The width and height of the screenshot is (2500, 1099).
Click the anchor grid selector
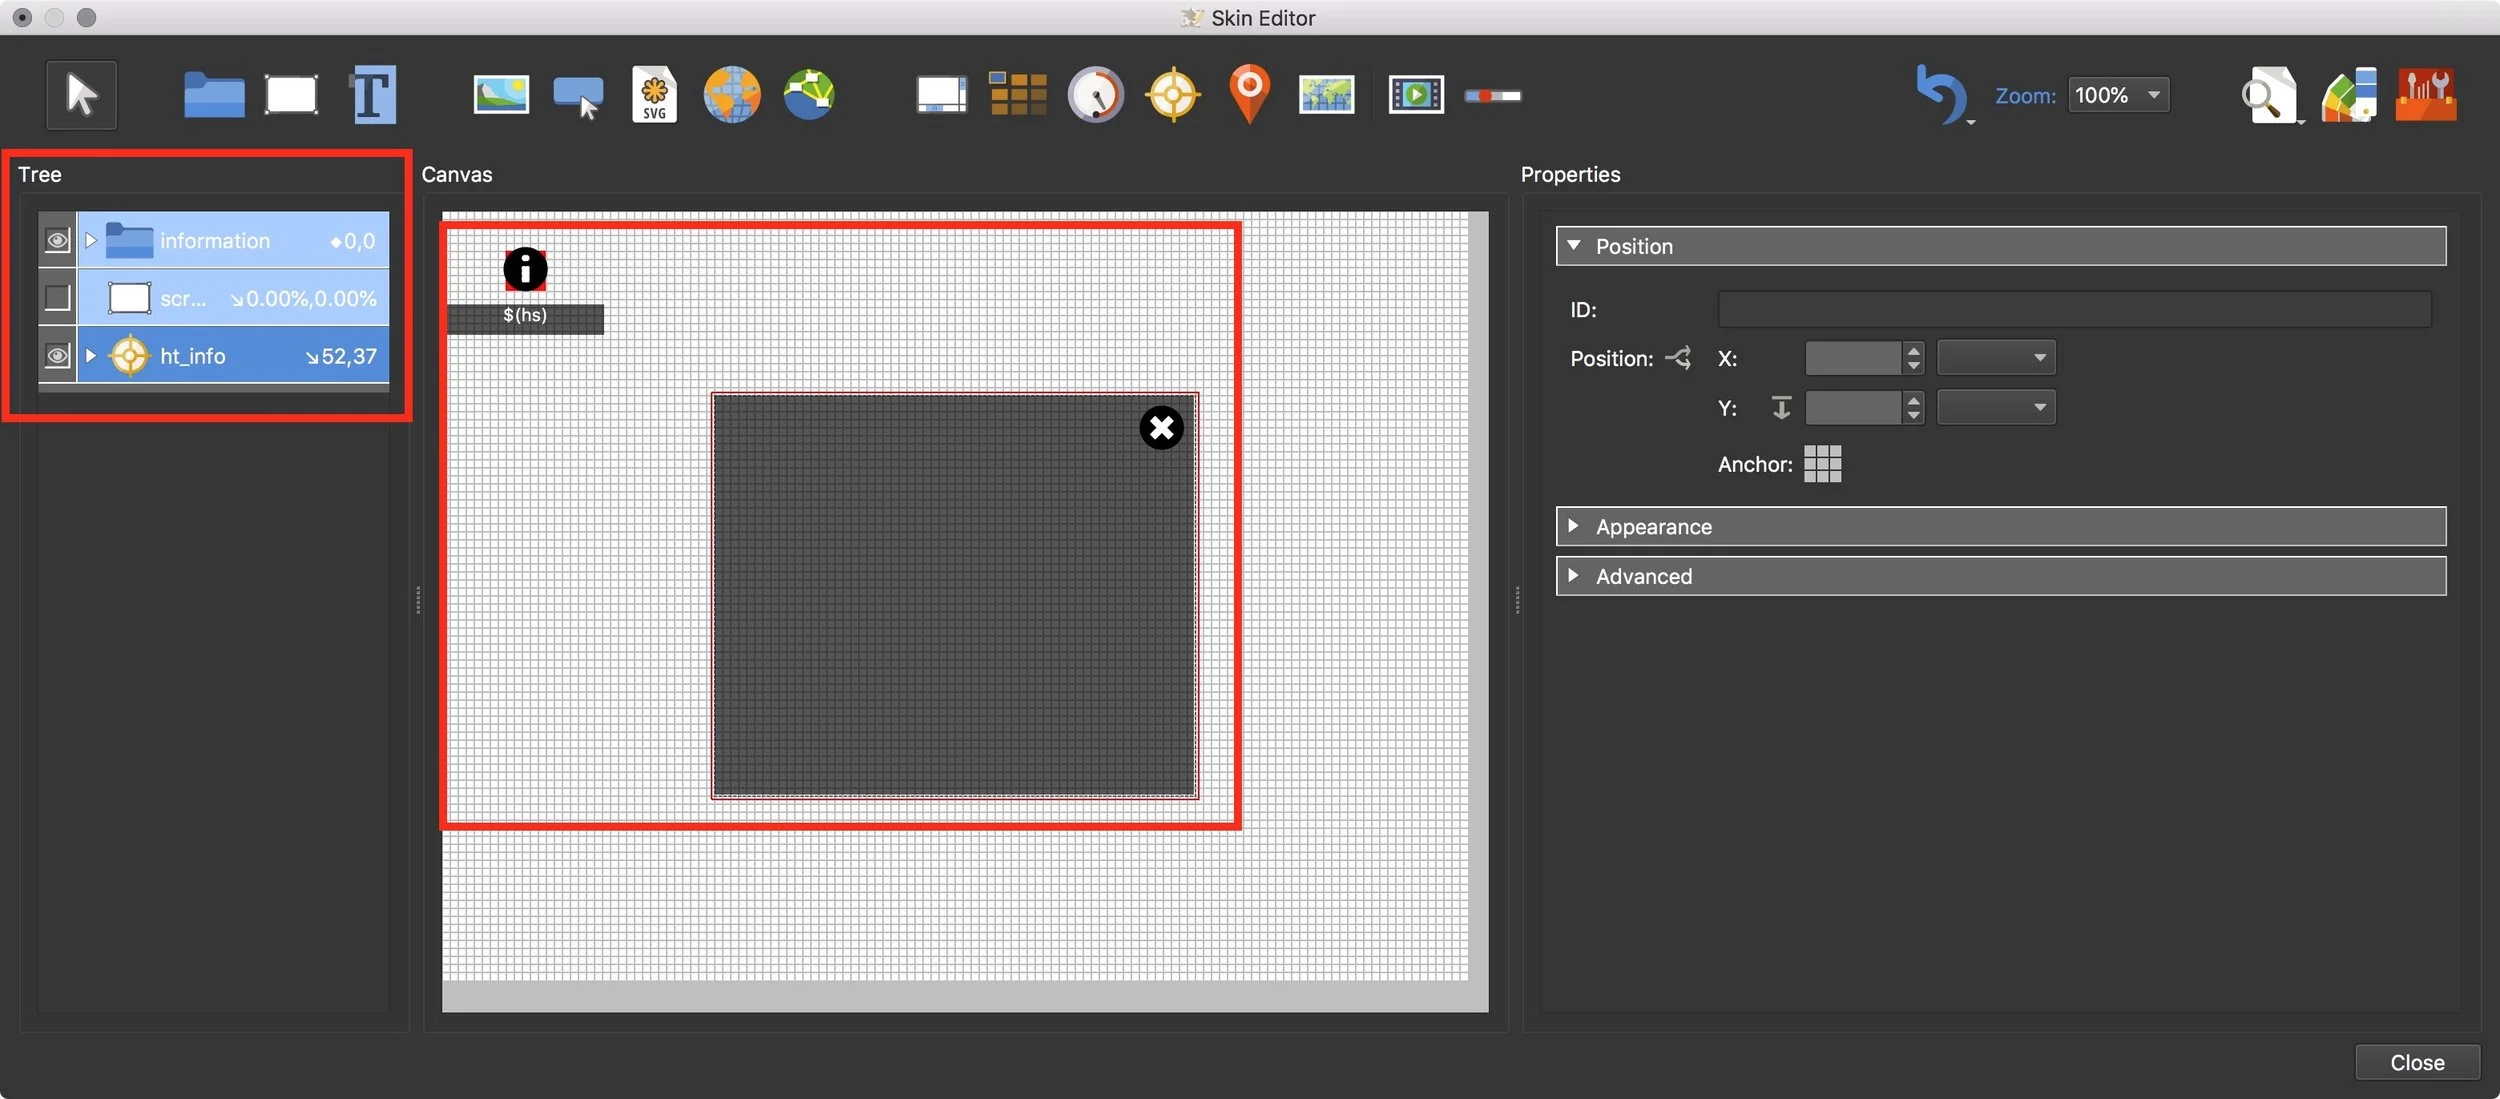pyautogui.click(x=1822, y=464)
